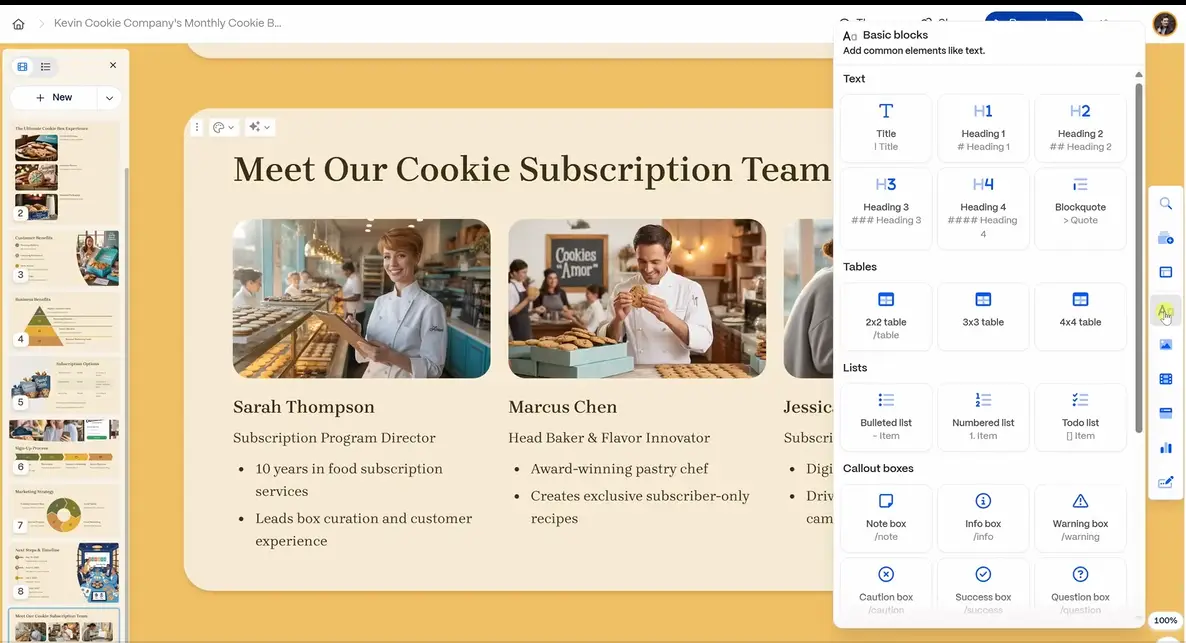The image size is (1186, 643).
Task: Go to the home icon
Action: [x=19, y=24]
